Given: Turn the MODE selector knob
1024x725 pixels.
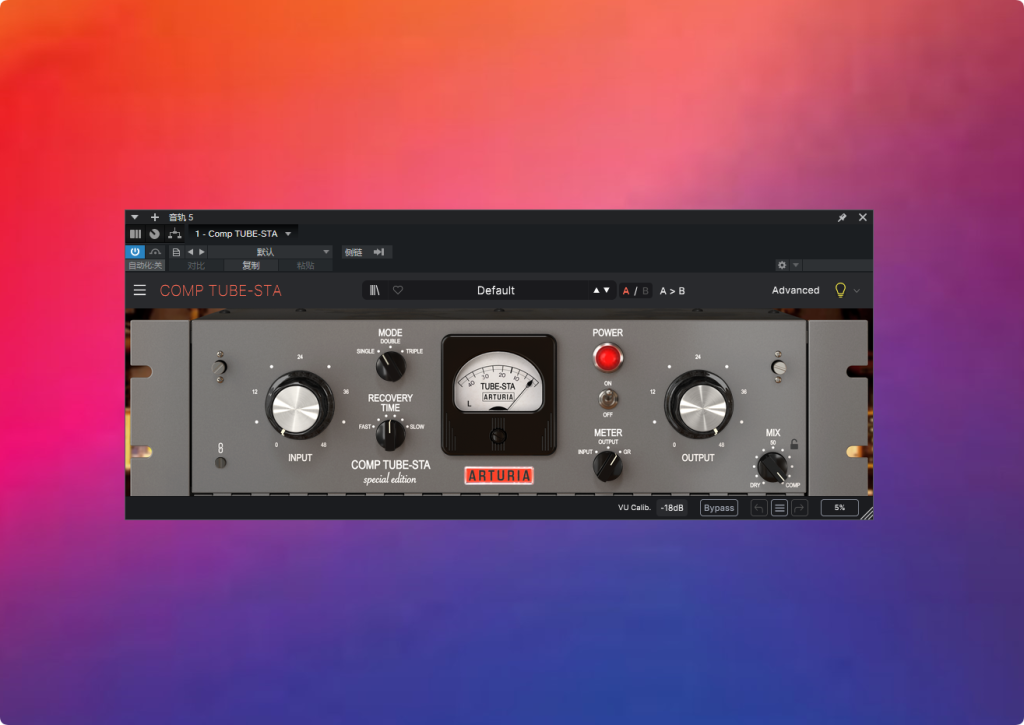Looking at the screenshot, I should [x=391, y=366].
